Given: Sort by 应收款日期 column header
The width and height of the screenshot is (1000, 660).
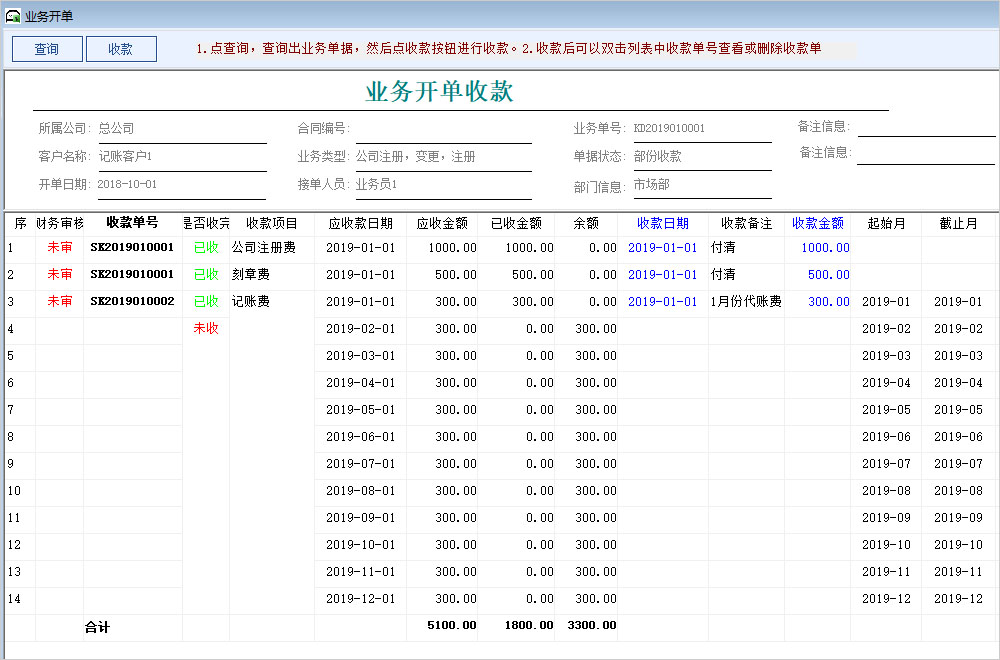Looking at the screenshot, I should pyautogui.click(x=360, y=223).
